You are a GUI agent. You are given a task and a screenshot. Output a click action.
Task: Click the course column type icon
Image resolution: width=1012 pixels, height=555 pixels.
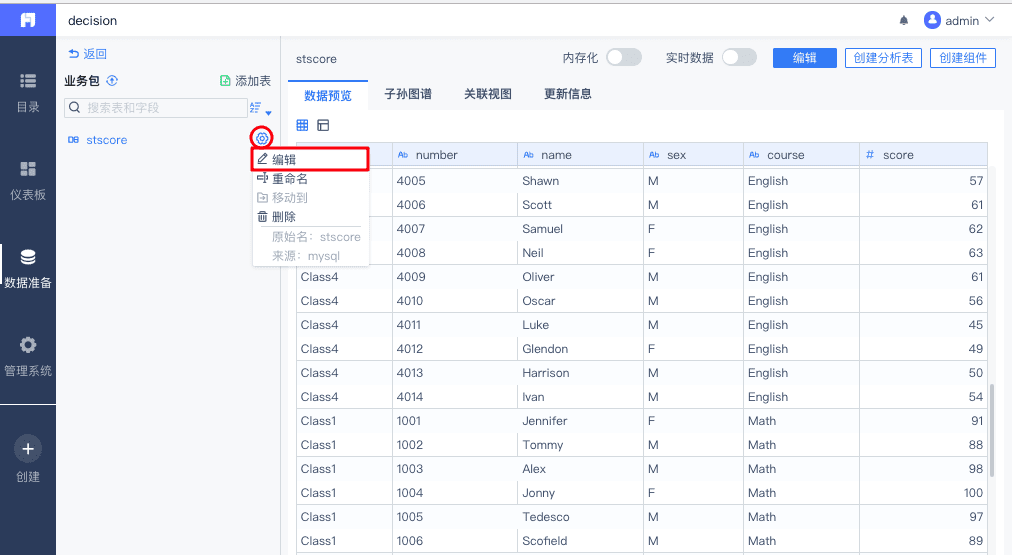[x=754, y=155]
